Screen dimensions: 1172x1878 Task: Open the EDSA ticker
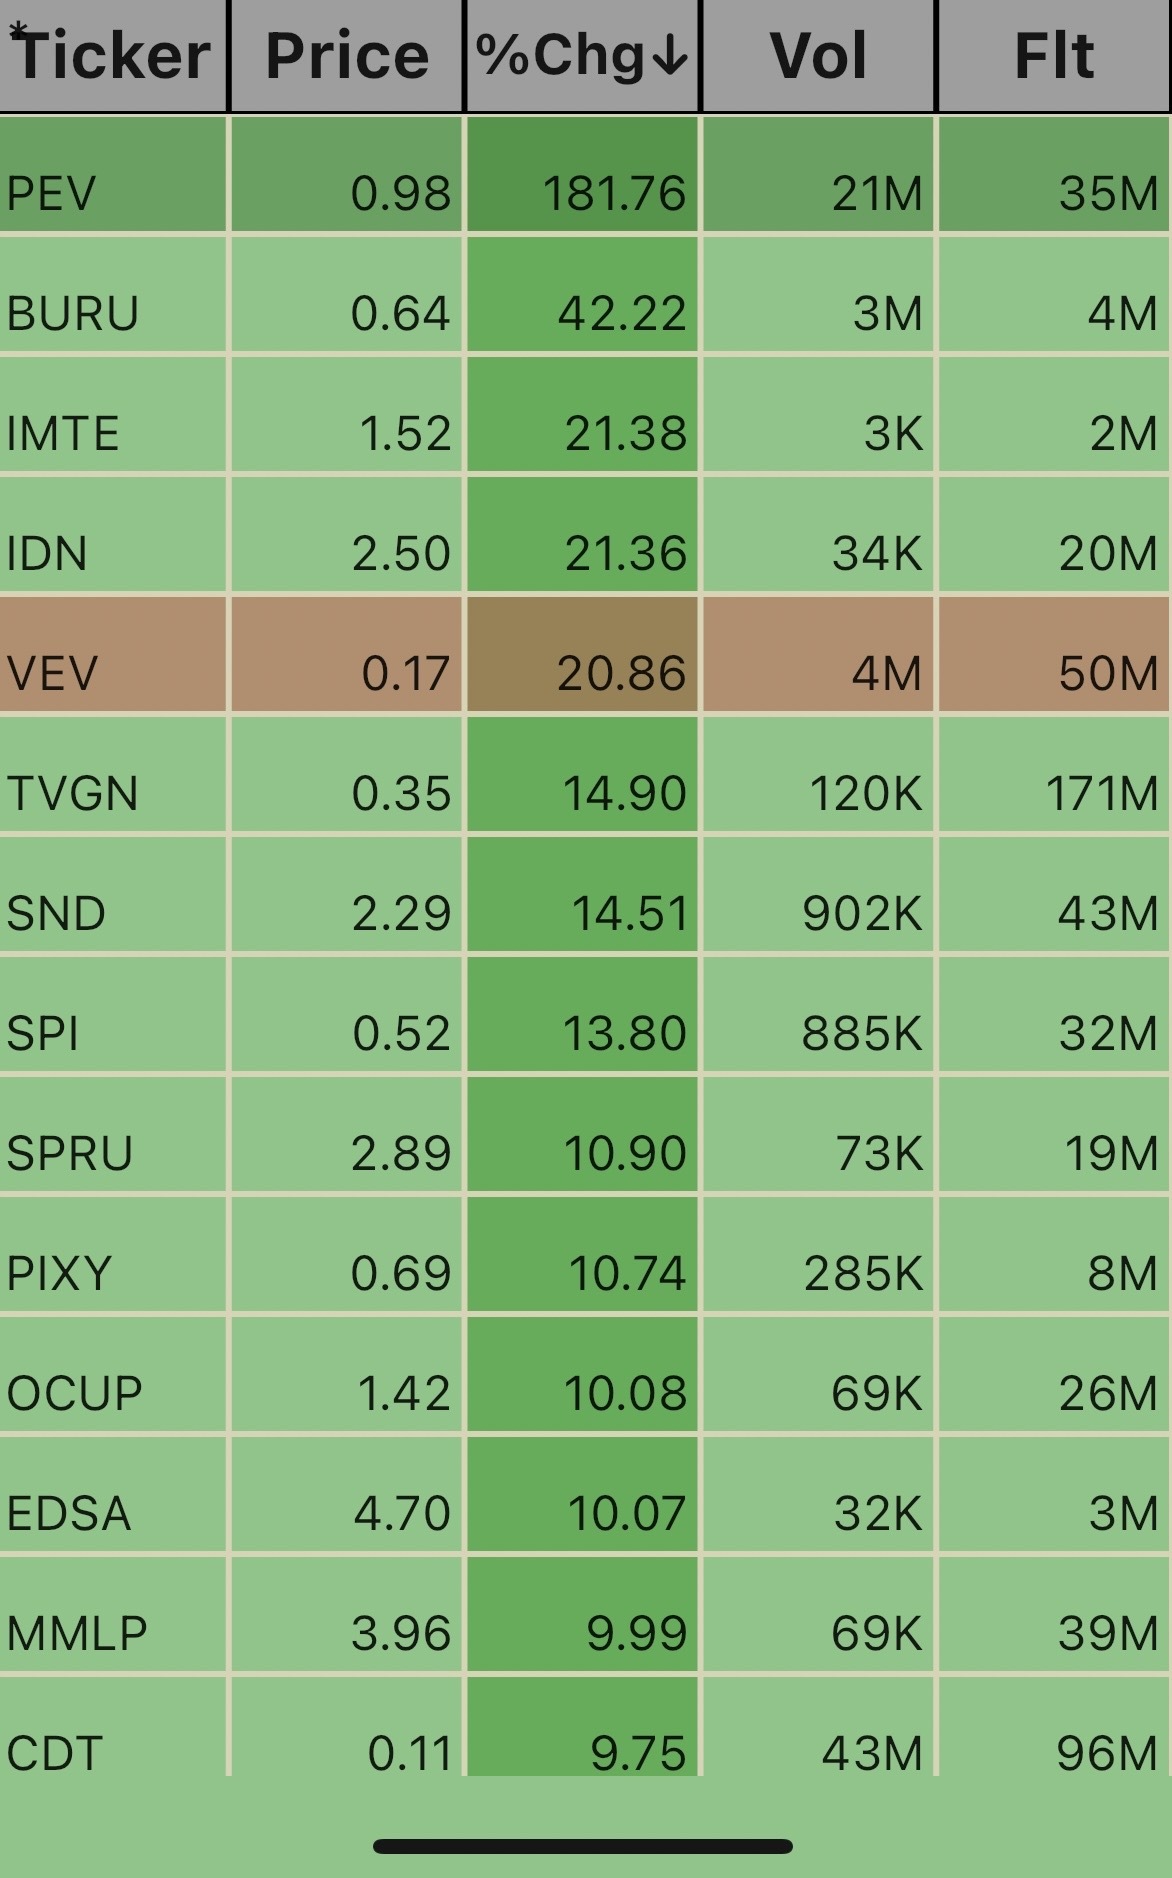pyautogui.click(x=69, y=1513)
